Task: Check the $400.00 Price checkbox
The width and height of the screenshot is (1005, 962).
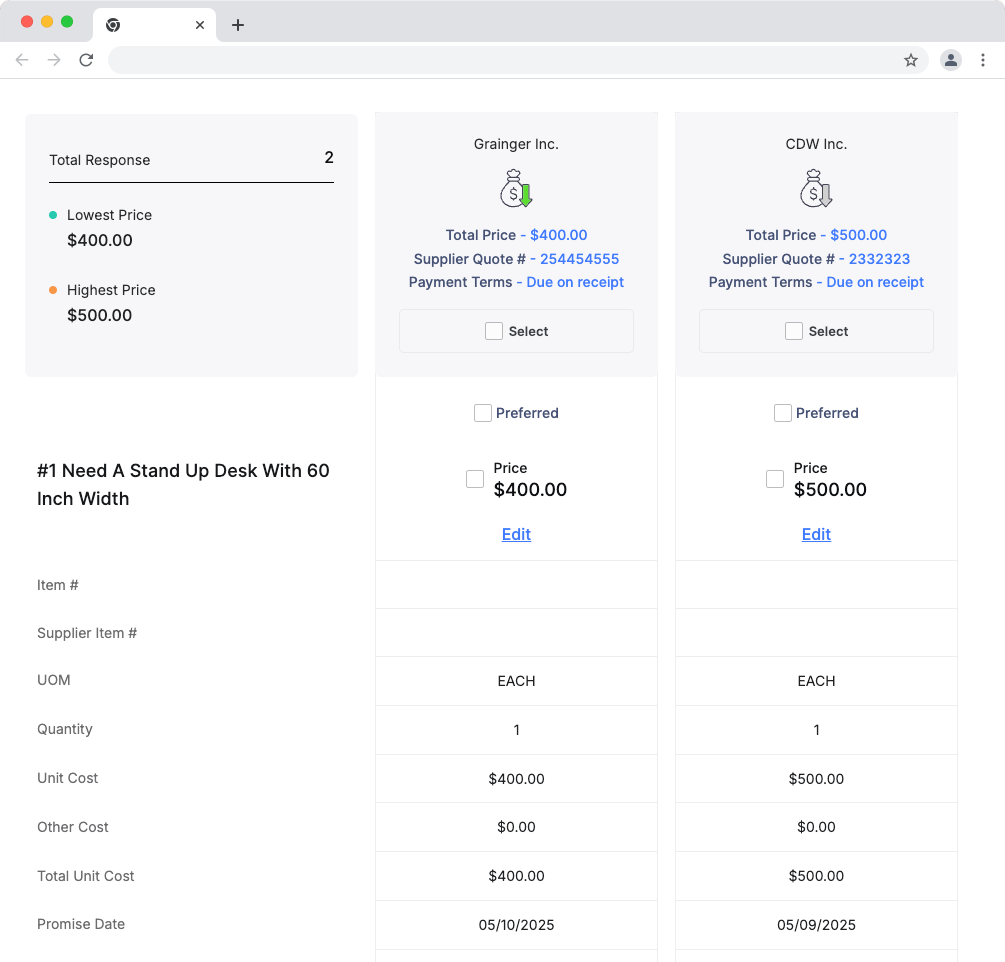Action: [x=475, y=479]
